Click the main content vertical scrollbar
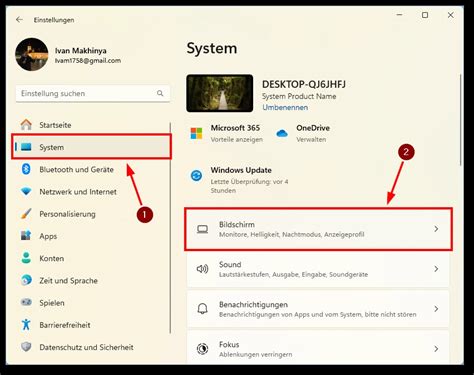The width and height of the screenshot is (474, 375). click(x=461, y=120)
